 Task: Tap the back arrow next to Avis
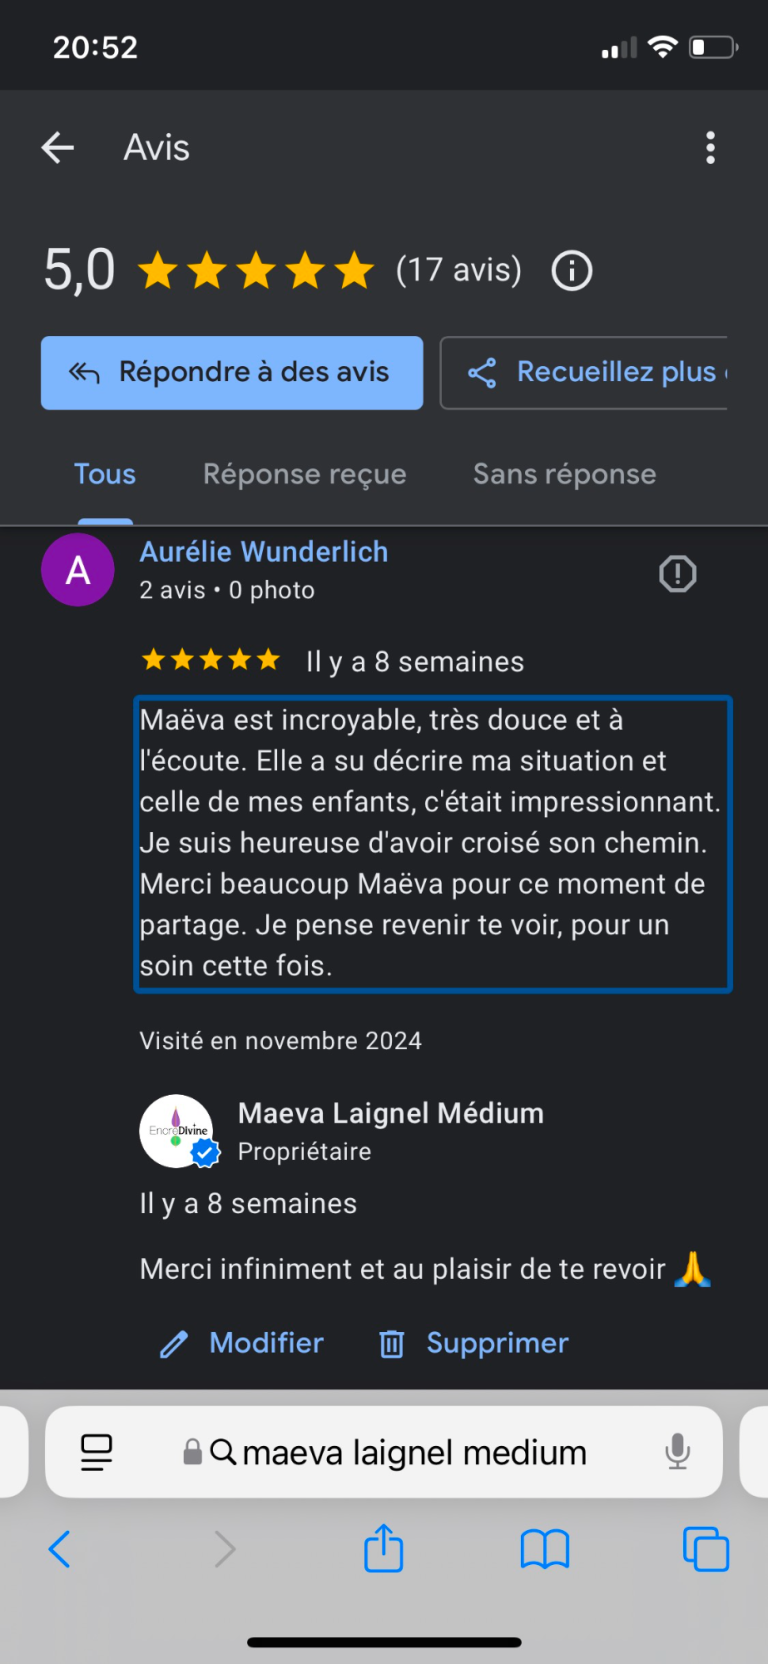(x=58, y=148)
